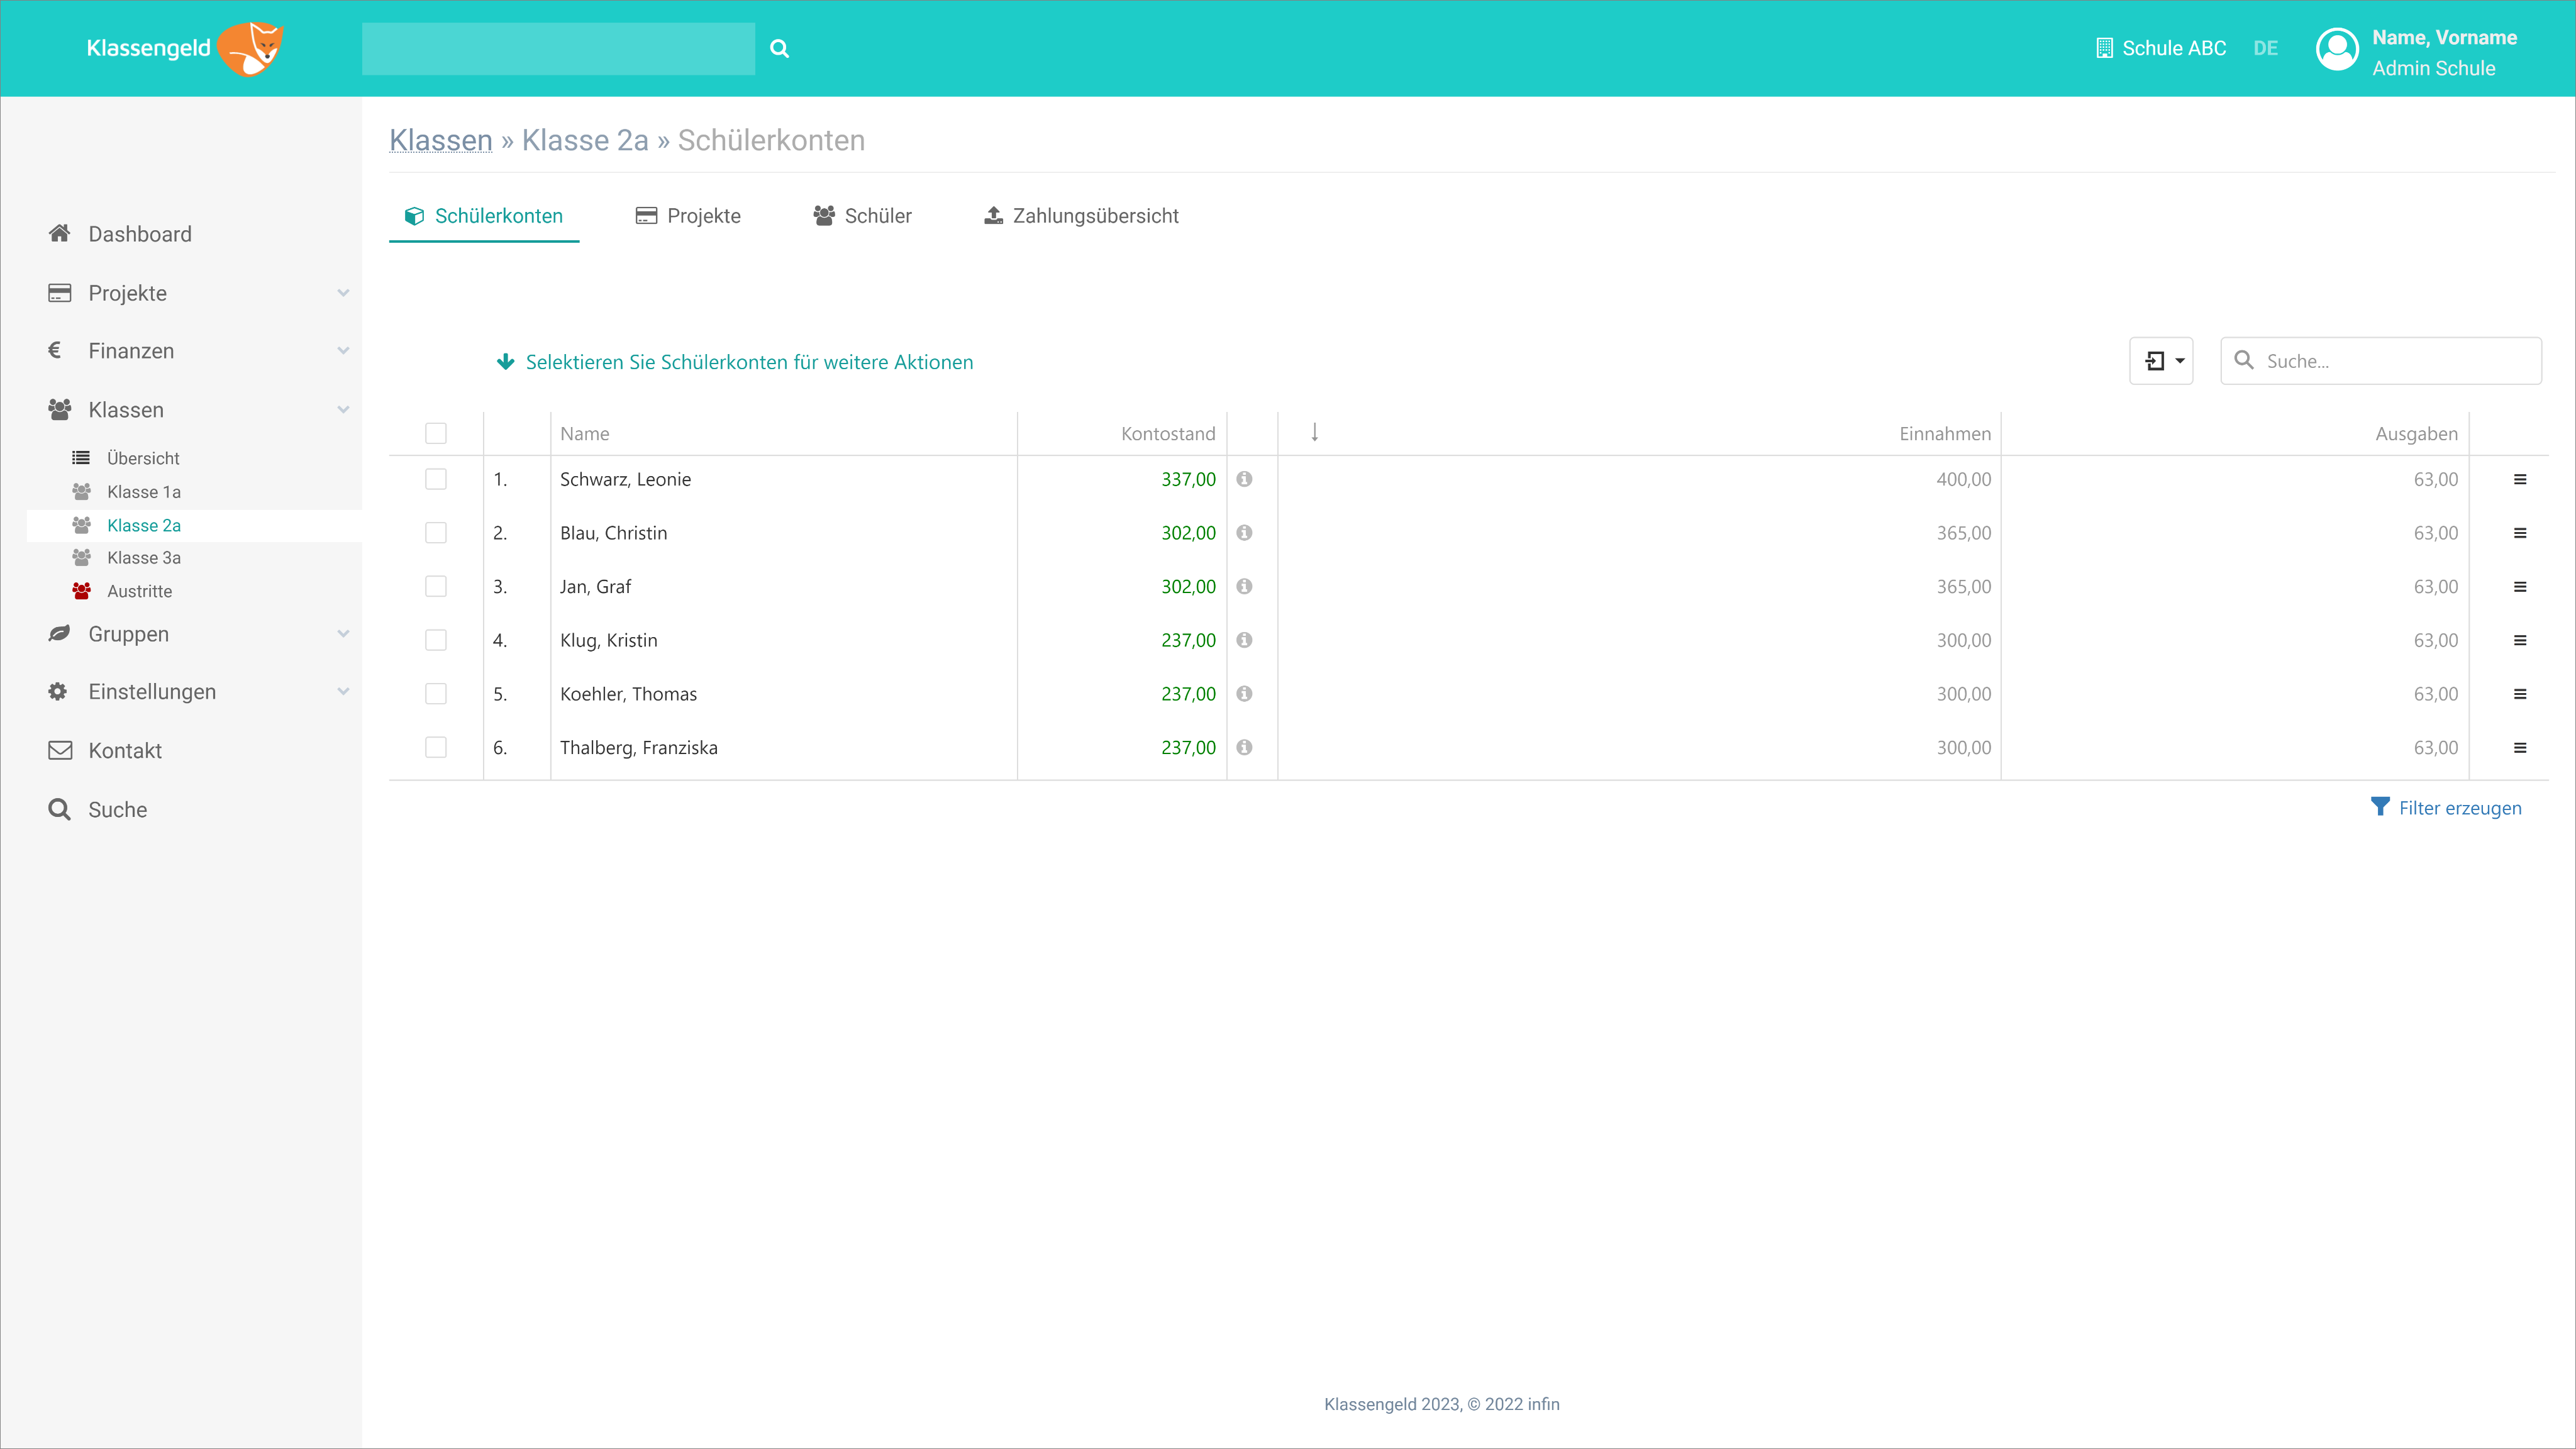Viewport: 2576px width, 1449px height.
Task: Check the box for Blau, Christin
Action: (x=436, y=533)
